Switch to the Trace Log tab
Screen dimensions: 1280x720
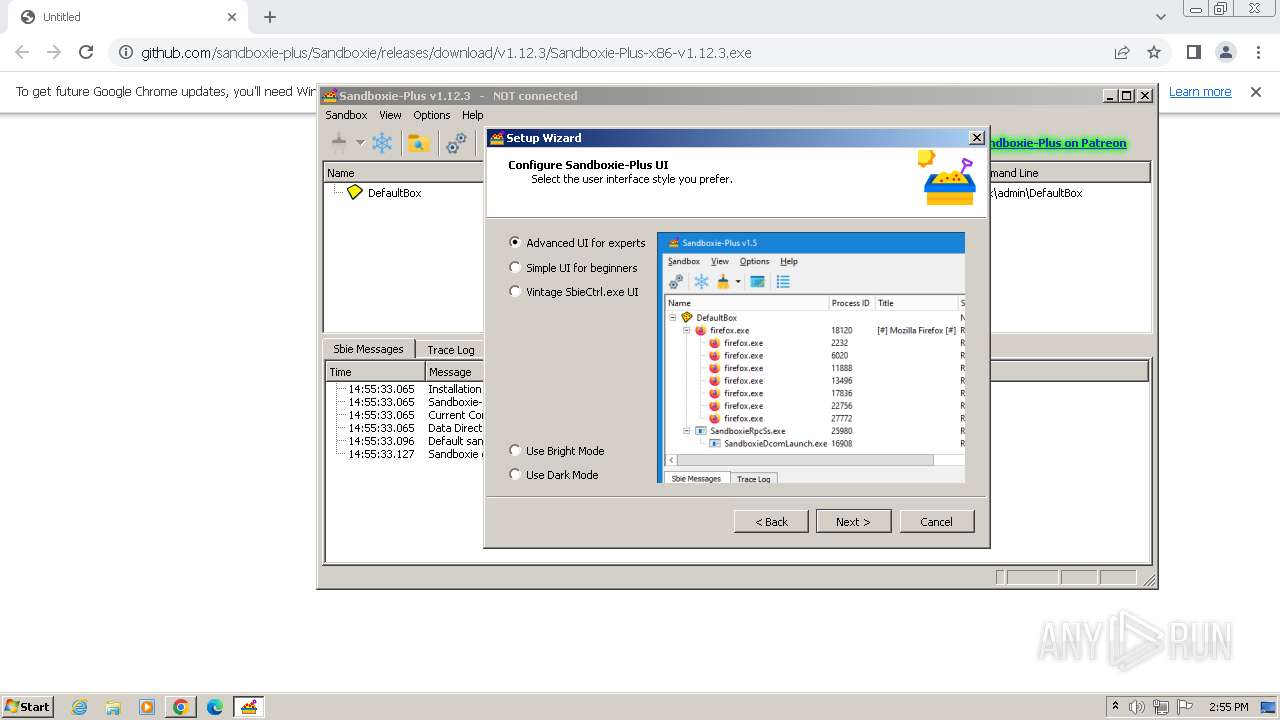point(451,350)
